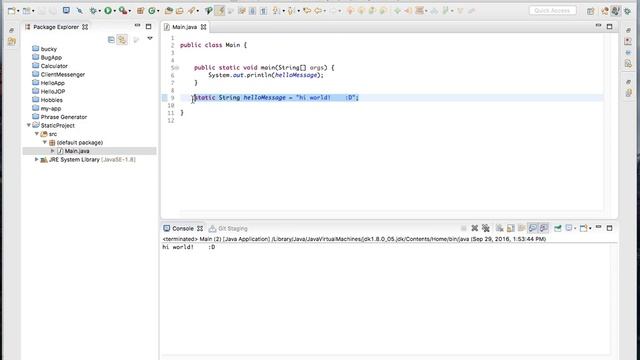This screenshot has height=360, width=640.
Task: Click the New file wizard icon
Action: pyautogui.click(x=11, y=11)
